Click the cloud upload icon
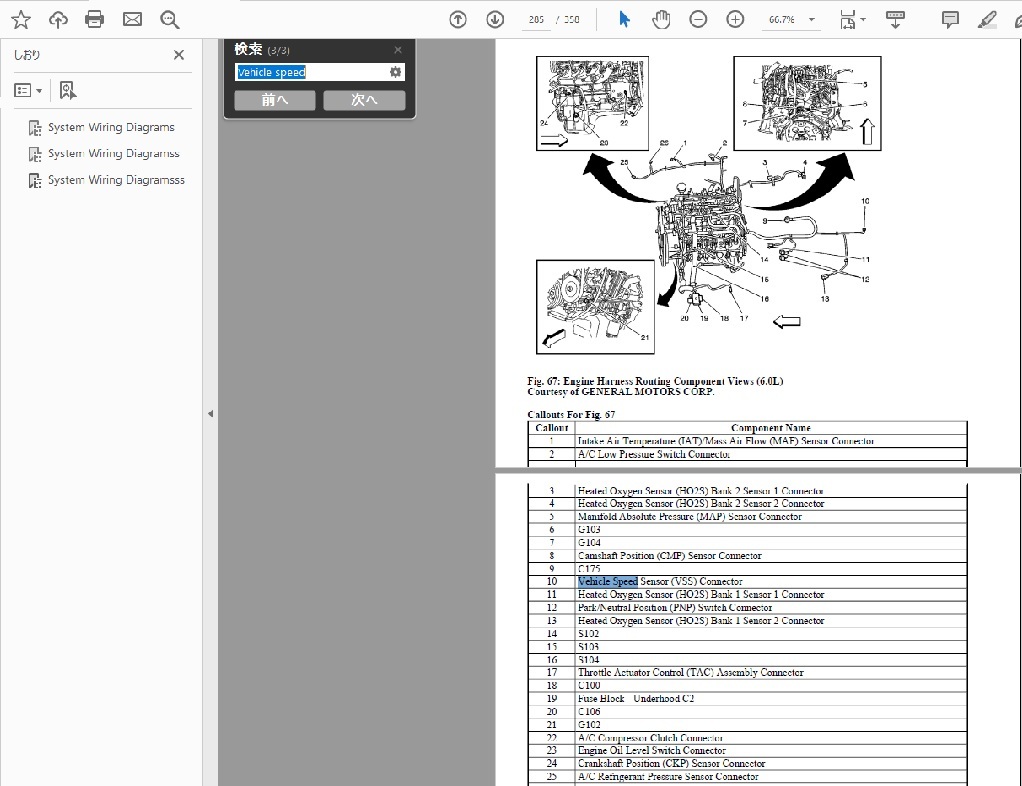This screenshot has height=786, width=1022. coord(59,20)
